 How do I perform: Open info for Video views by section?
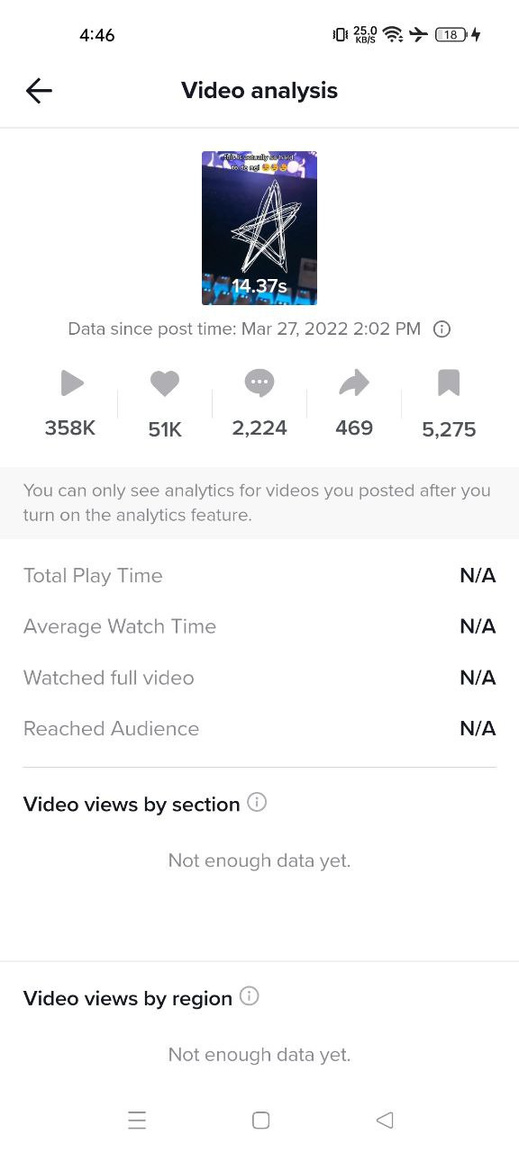pyautogui.click(x=257, y=802)
